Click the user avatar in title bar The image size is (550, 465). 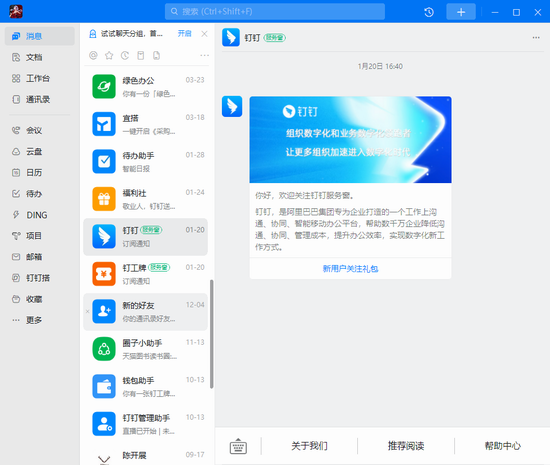tap(16, 12)
